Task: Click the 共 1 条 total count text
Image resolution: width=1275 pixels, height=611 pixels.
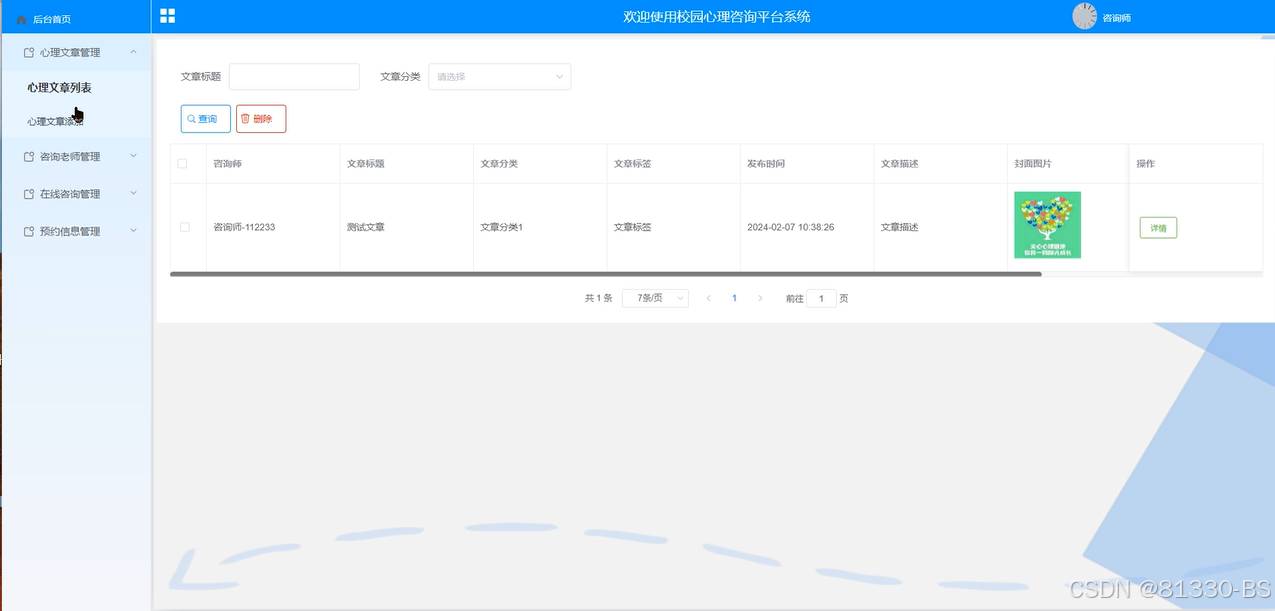Action: coord(598,298)
